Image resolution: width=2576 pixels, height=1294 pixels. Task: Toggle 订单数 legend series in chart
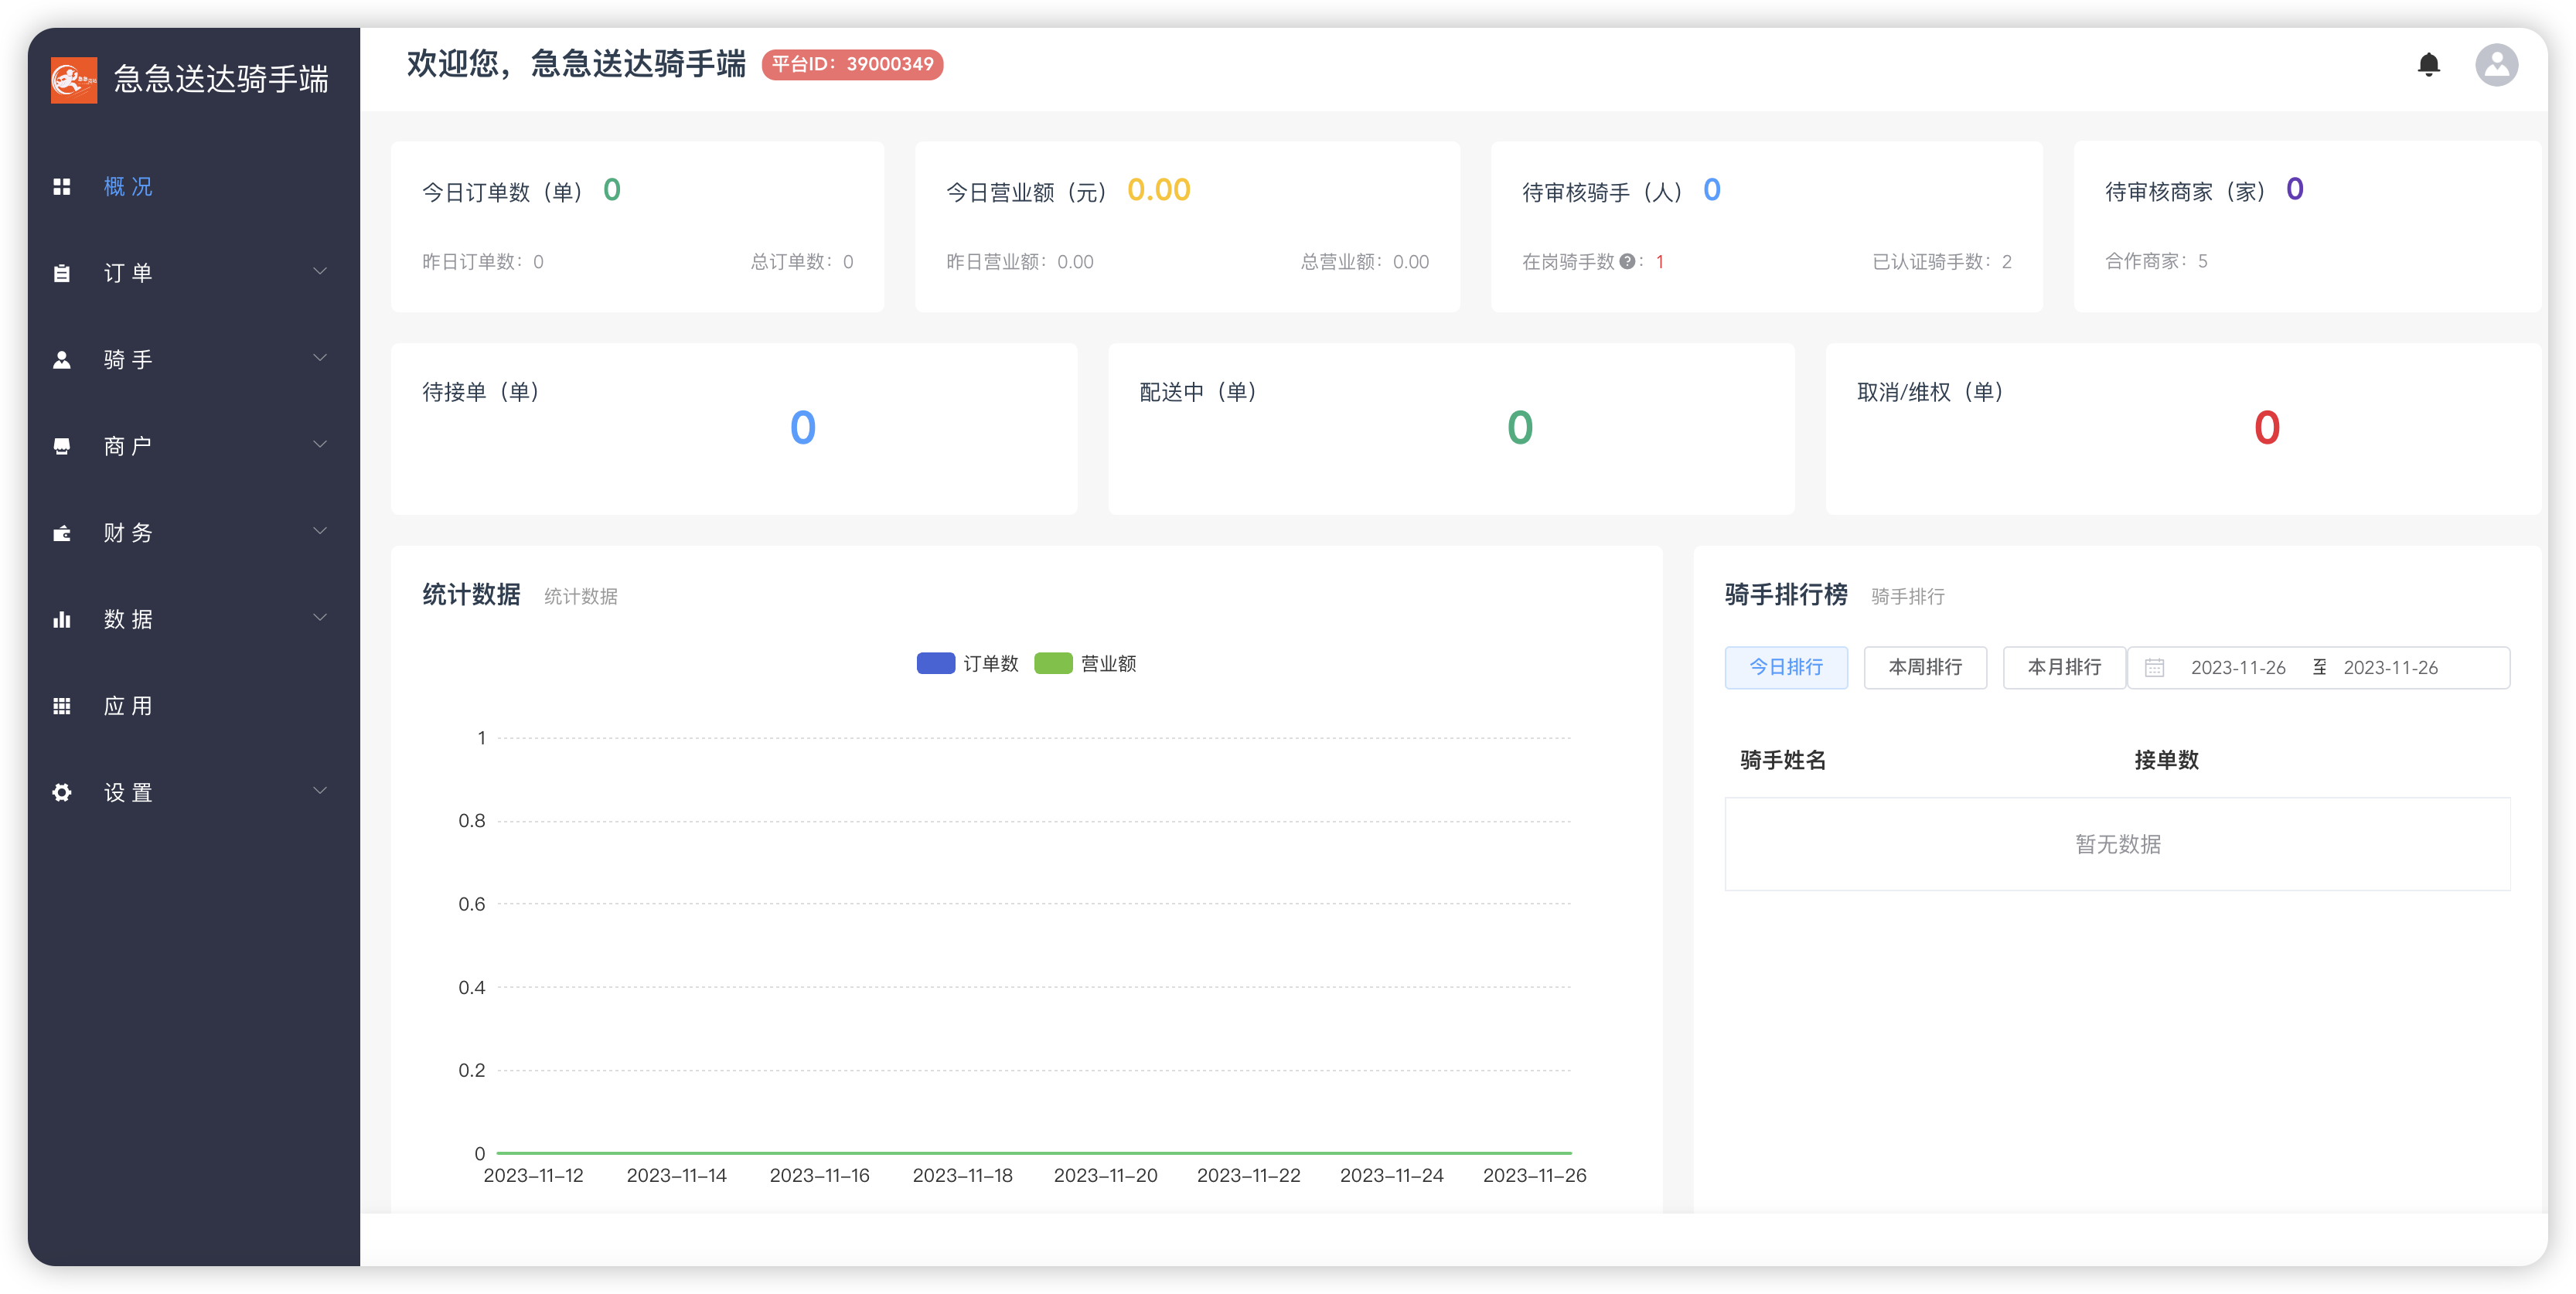point(968,664)
